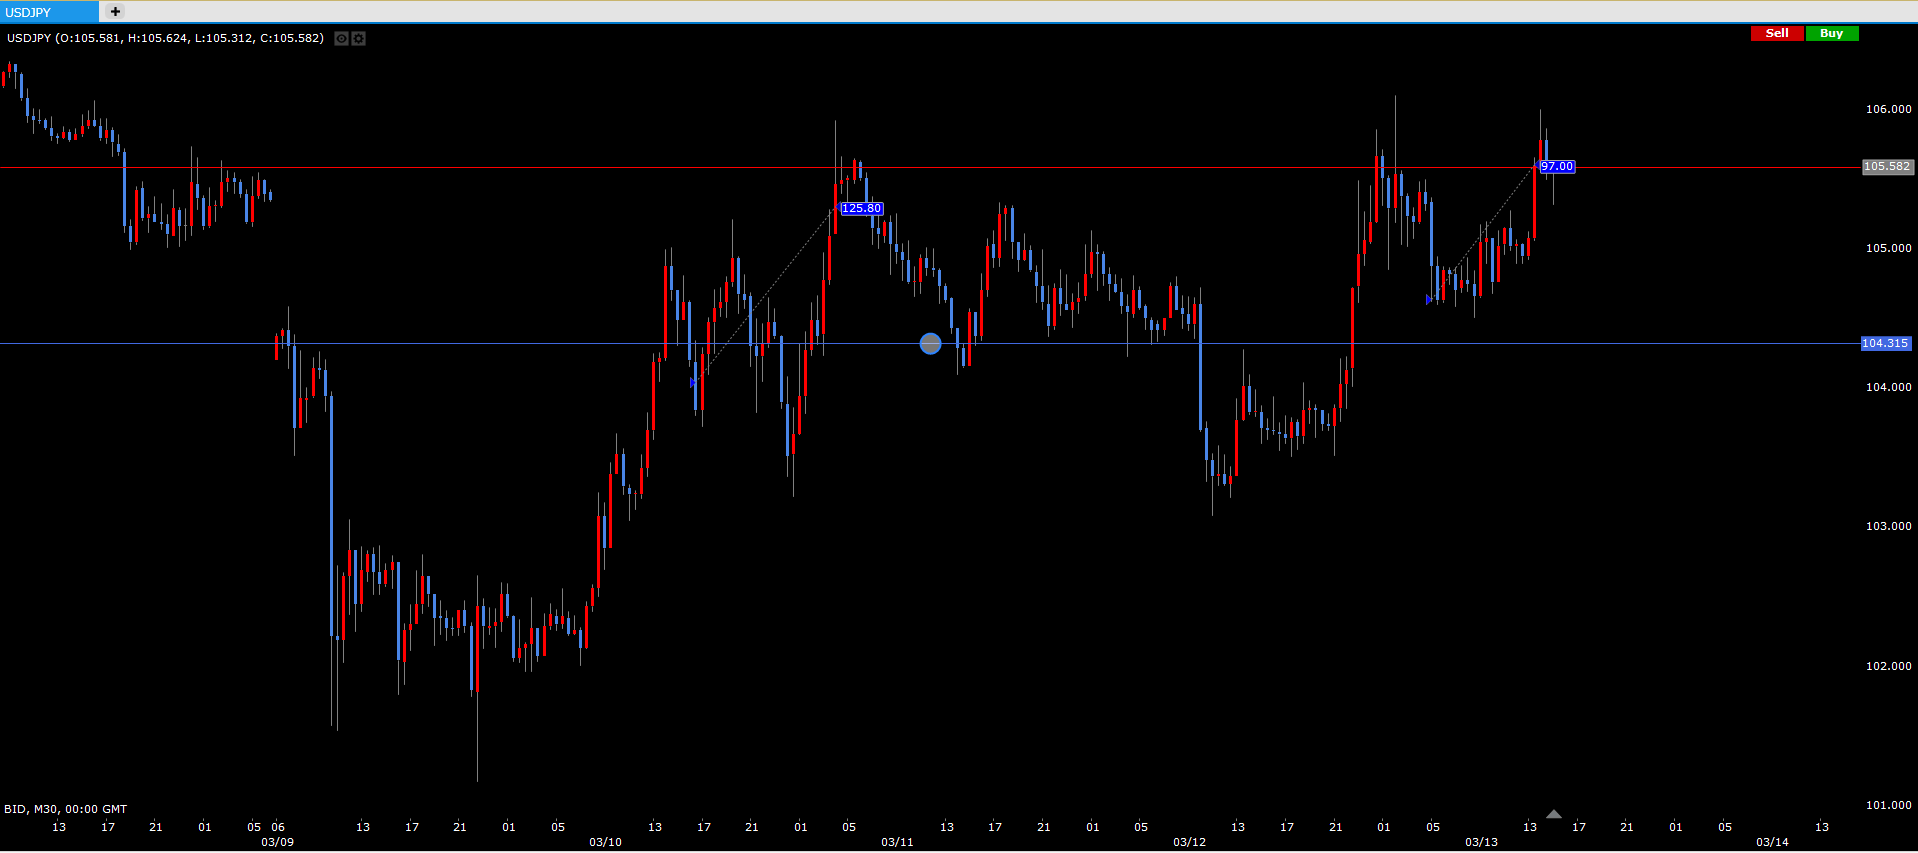
Task: Click the 106.000 level on the price scale
Action: tap(1888, 109)
